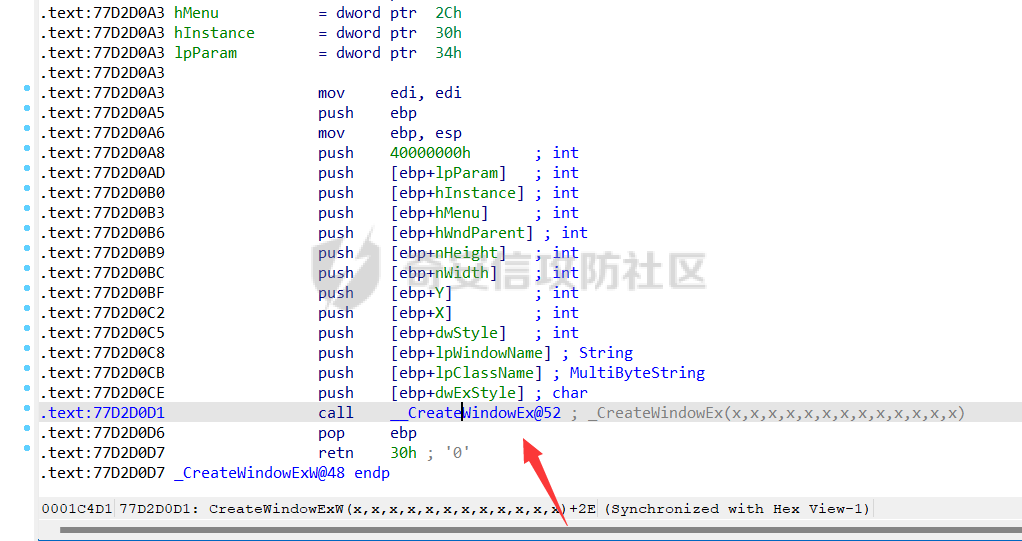The image size is (1022, 541).
Task: Click [ebp+hMenu] operand
Action: [439, 213]
